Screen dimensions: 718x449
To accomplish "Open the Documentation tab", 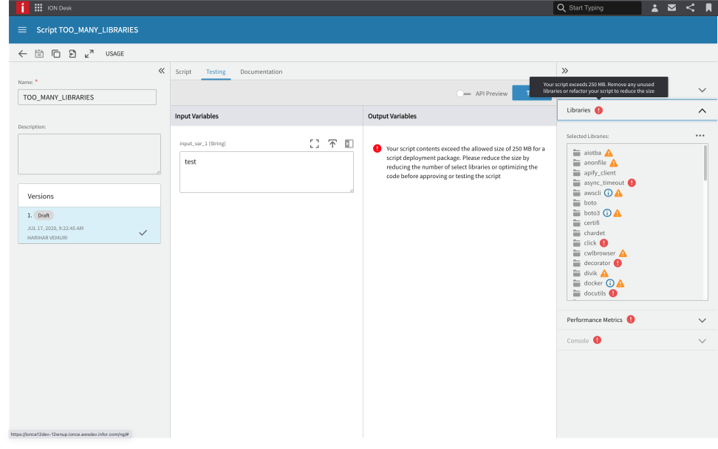I will click(261, 72).
